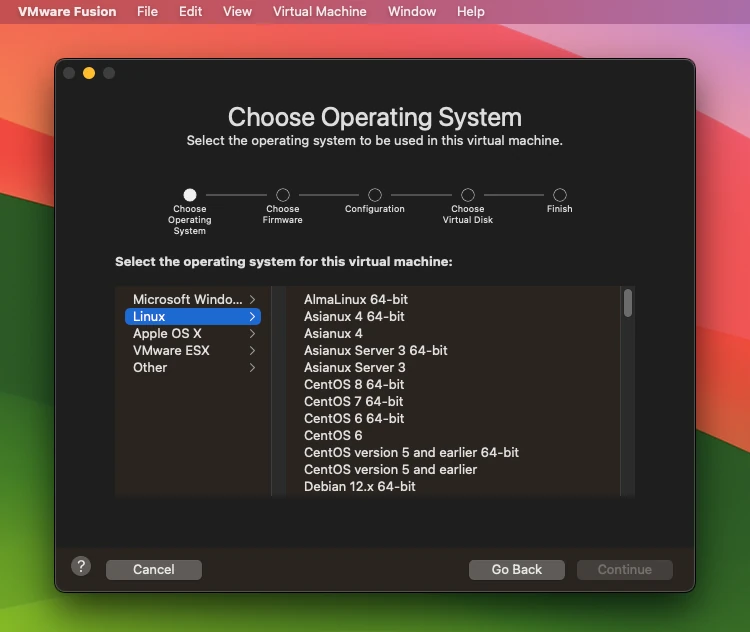750x632 pixels.
Task: Expand the Linux category chevron
Action: [x=252, y=317]
